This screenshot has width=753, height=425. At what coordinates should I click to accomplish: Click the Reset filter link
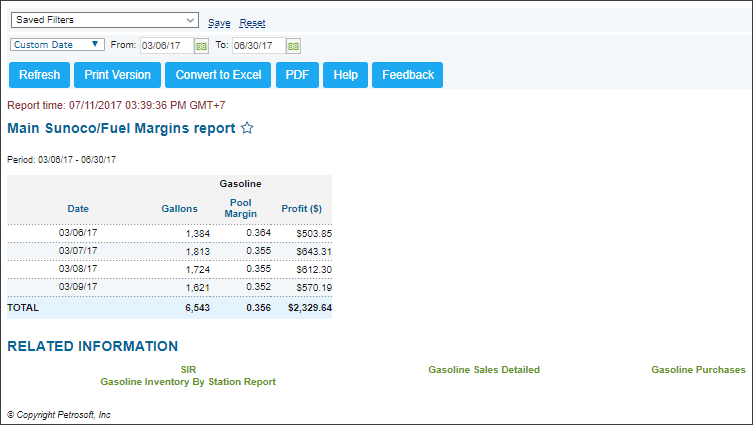[x=252, y=23]
